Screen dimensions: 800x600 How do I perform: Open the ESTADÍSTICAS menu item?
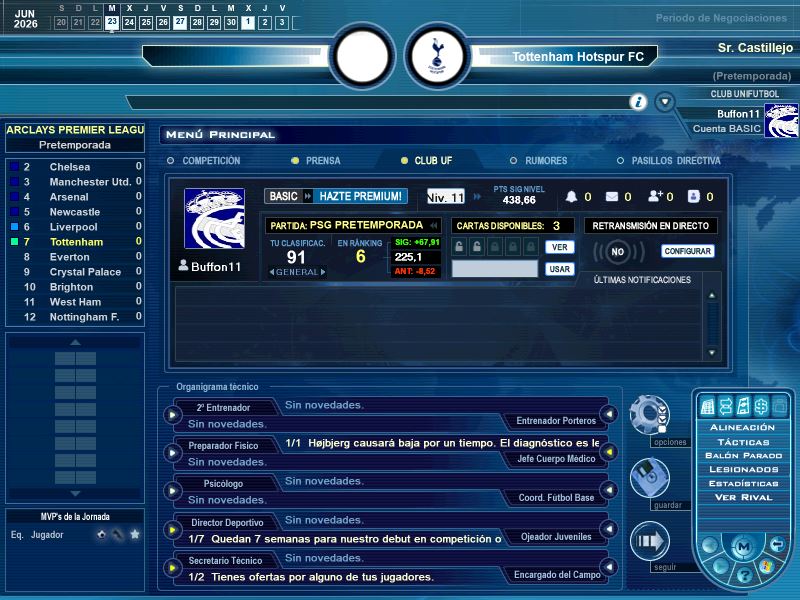743,483
